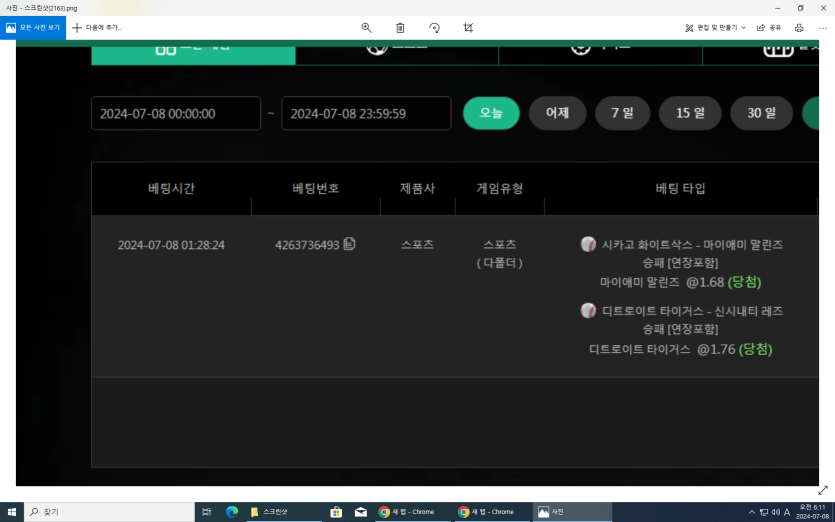Click the 디트로이트 타이거스 - 신시내티 레즈 match text

pyautogui.click(x=692, y=311)
